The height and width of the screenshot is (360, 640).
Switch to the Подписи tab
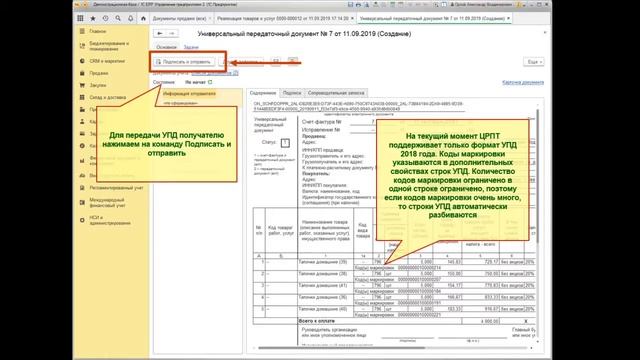point(292,93)
